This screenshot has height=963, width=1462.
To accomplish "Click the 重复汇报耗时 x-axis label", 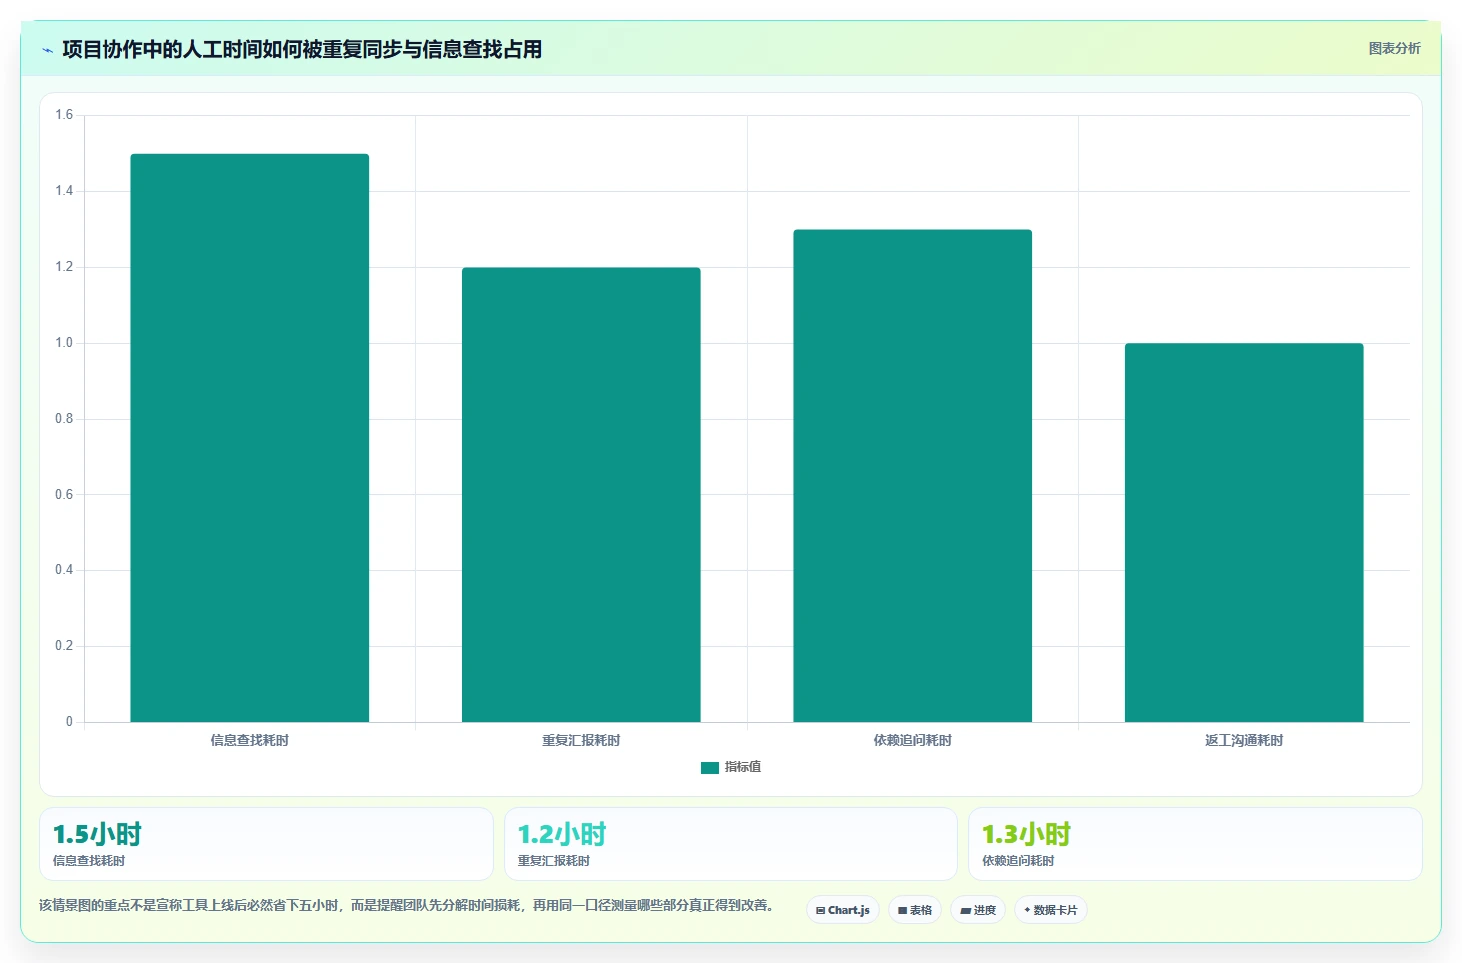I will 581,741.
